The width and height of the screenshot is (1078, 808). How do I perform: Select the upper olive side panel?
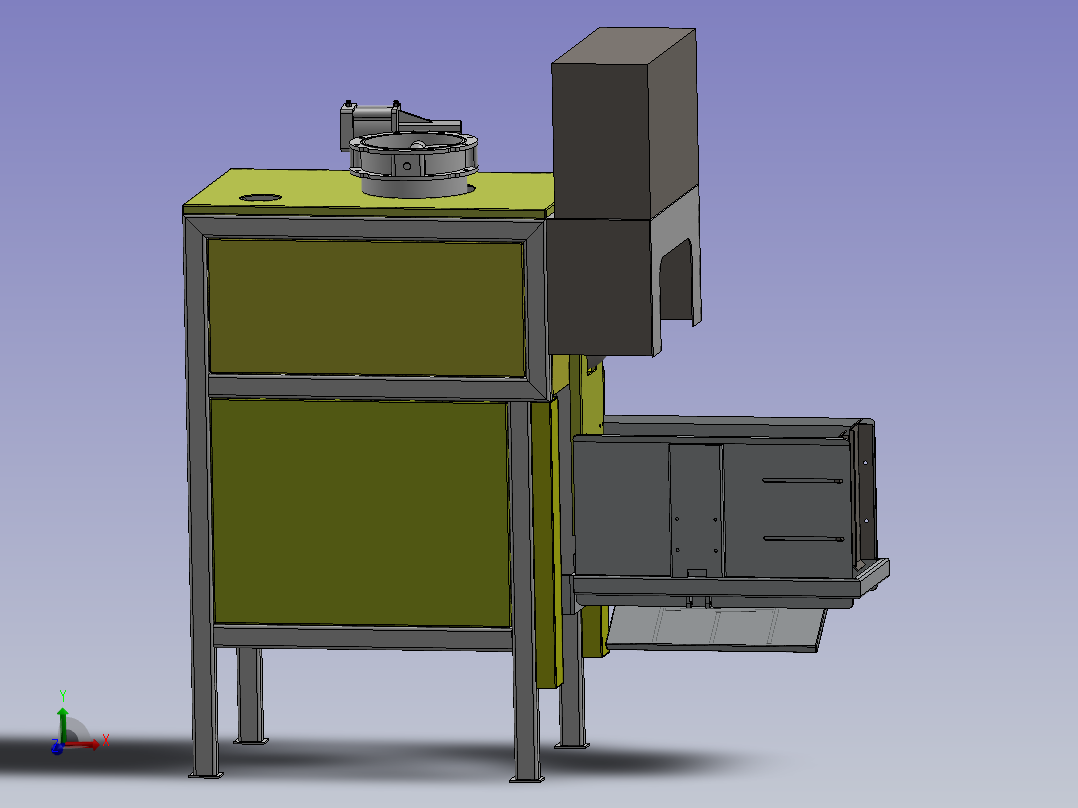tap(367, 307)
